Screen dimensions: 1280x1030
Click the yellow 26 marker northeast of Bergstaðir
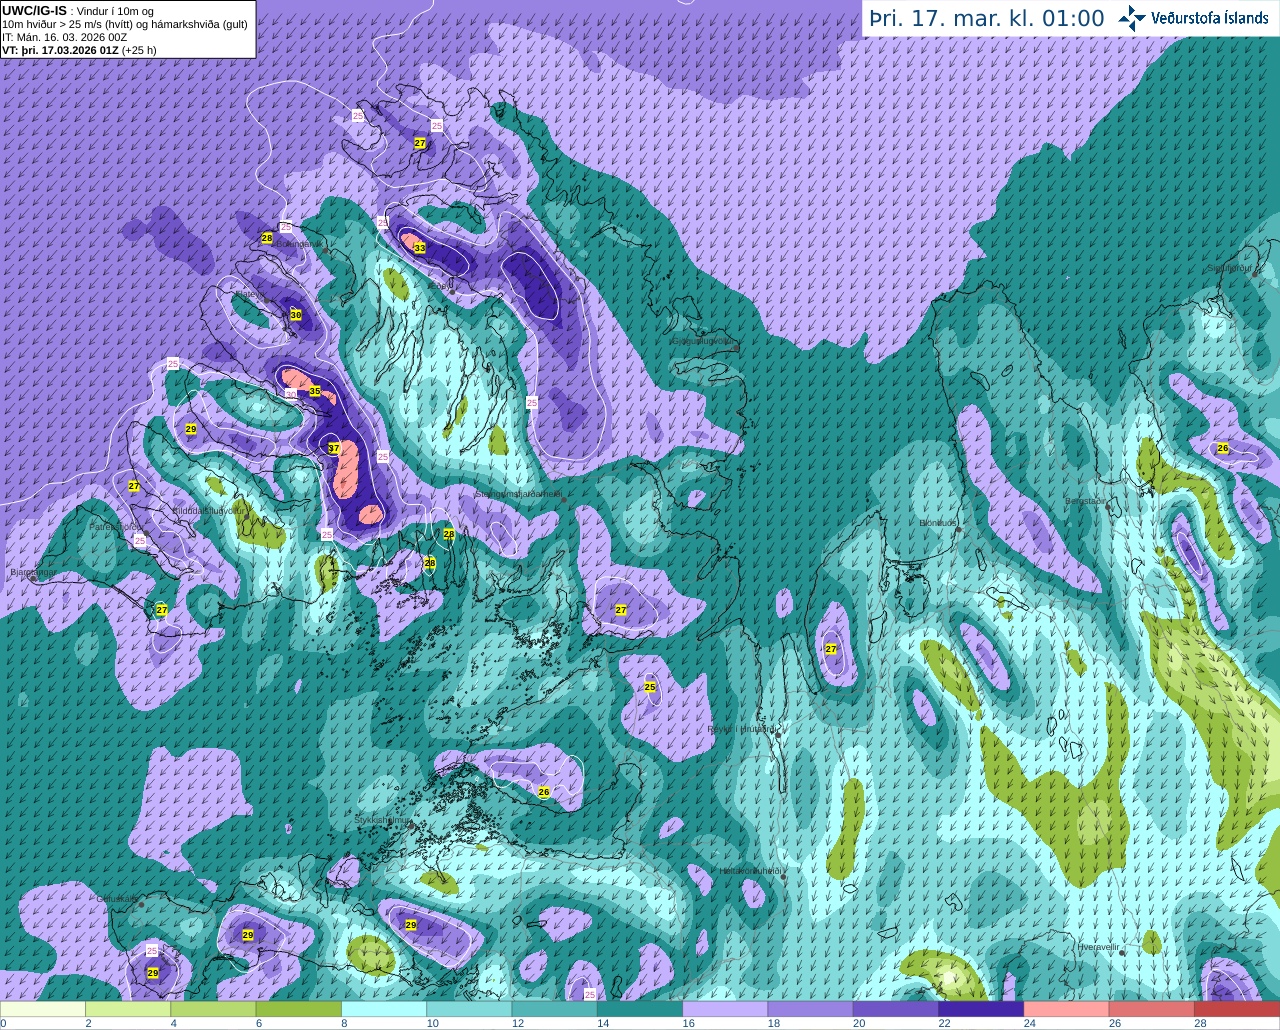(x=1222, y=448)
